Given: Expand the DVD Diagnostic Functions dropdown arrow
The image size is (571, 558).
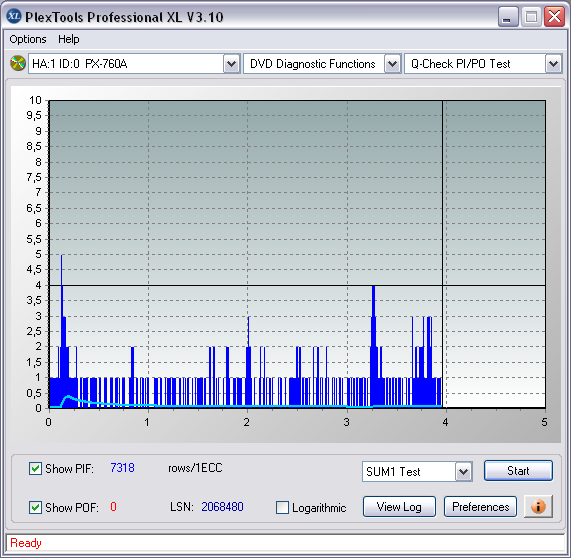Looking at the screenshot, I should pos(393,64).
